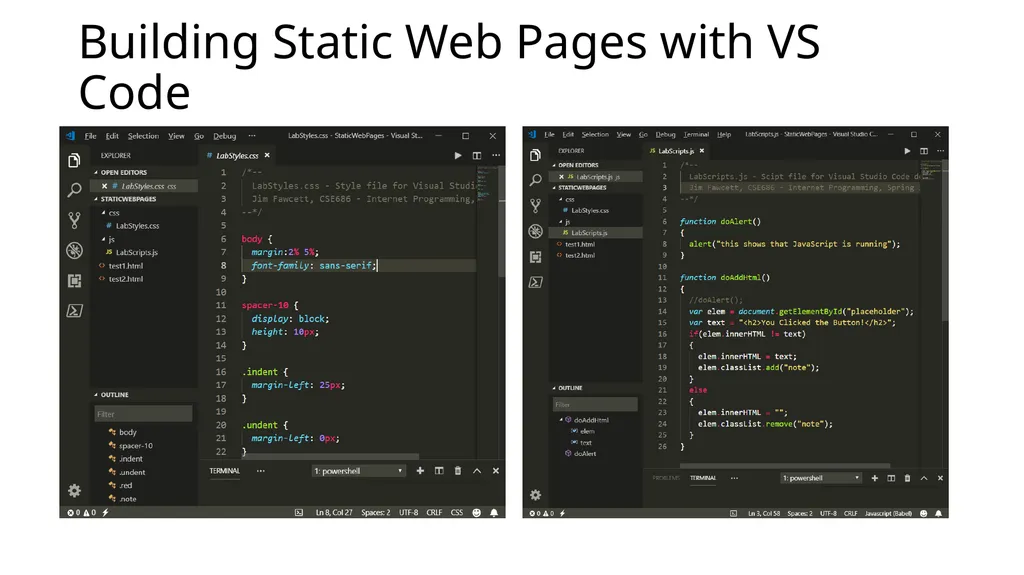Open notifications bell in right window's status bar
Screen dimensions: 1024x575
click(x=938, y=514)
